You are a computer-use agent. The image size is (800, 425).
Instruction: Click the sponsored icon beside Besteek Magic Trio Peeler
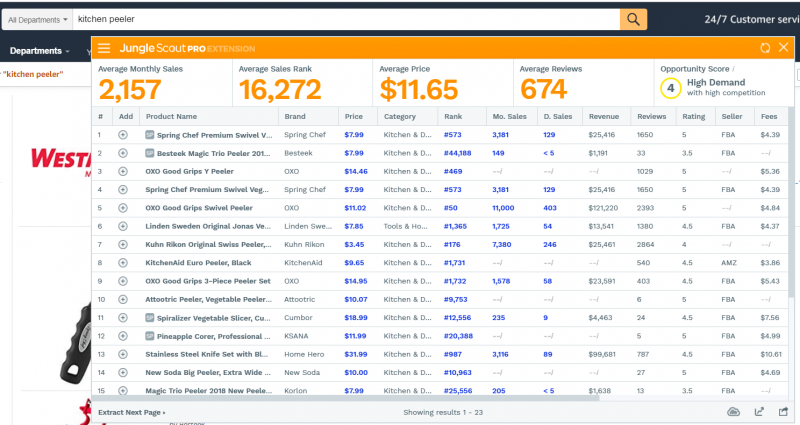[149, 153]
